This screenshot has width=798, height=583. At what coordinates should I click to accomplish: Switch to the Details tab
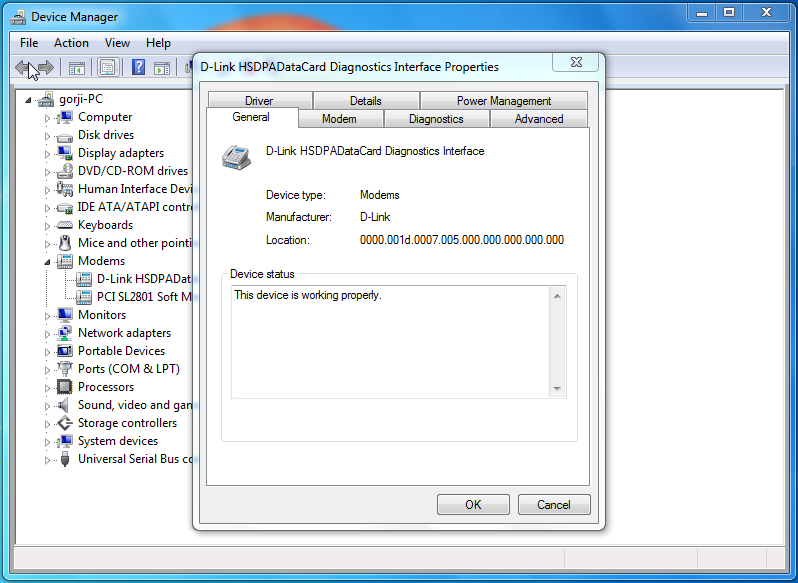365,100
